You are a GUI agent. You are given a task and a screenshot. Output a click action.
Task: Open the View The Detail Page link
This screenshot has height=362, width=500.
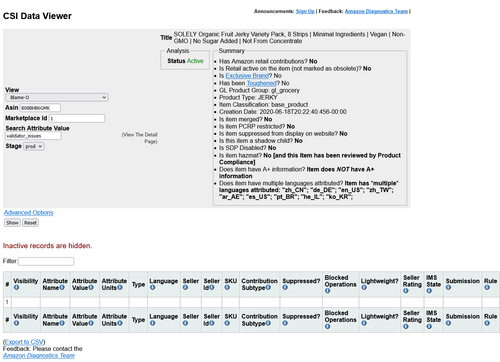pos(139,138)
